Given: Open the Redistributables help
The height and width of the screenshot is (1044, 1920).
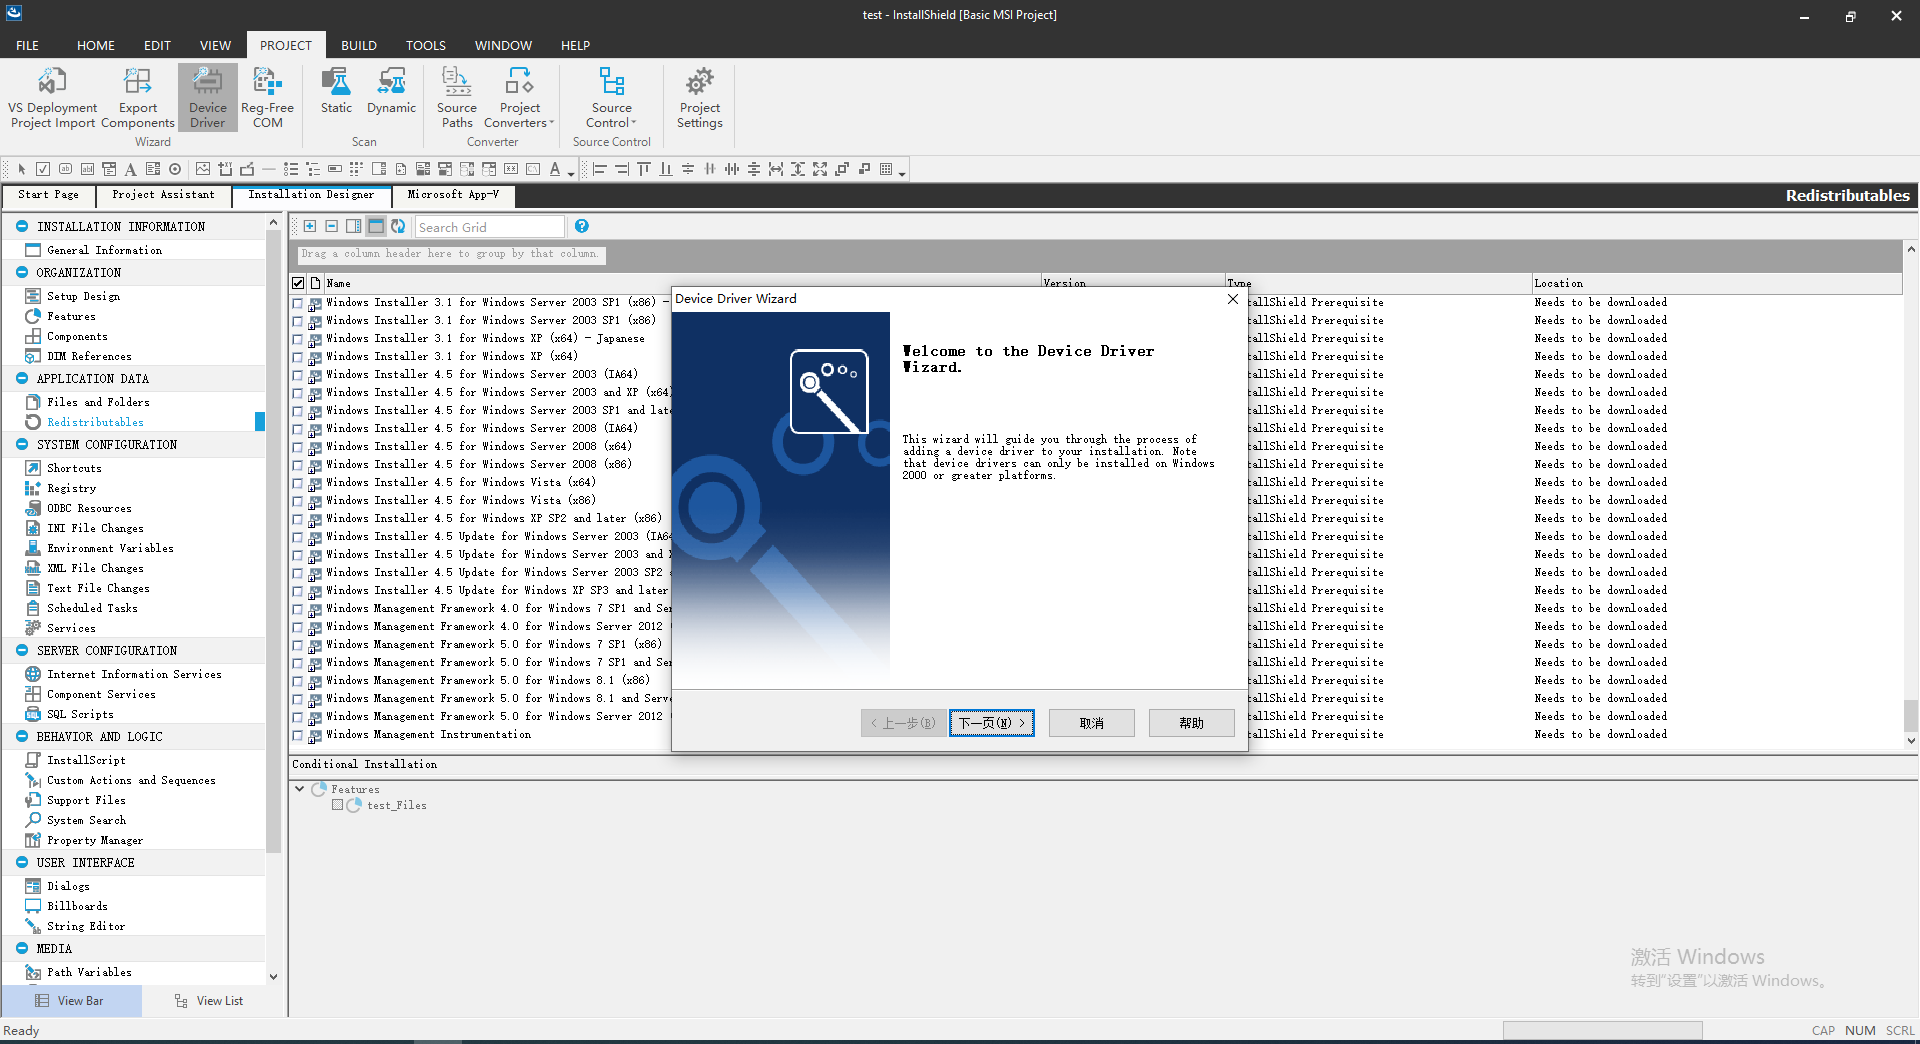Looking at the screenshot, I should pos(582,226).
